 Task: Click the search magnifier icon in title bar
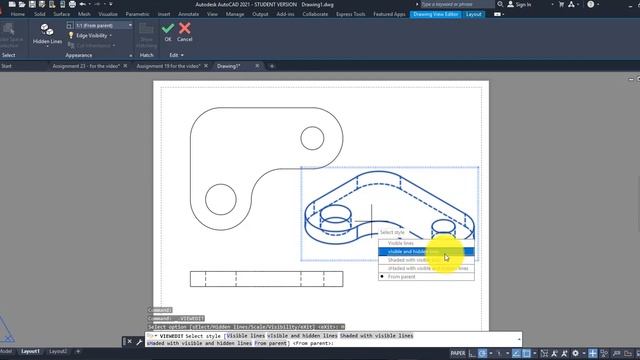click(500, 4)
